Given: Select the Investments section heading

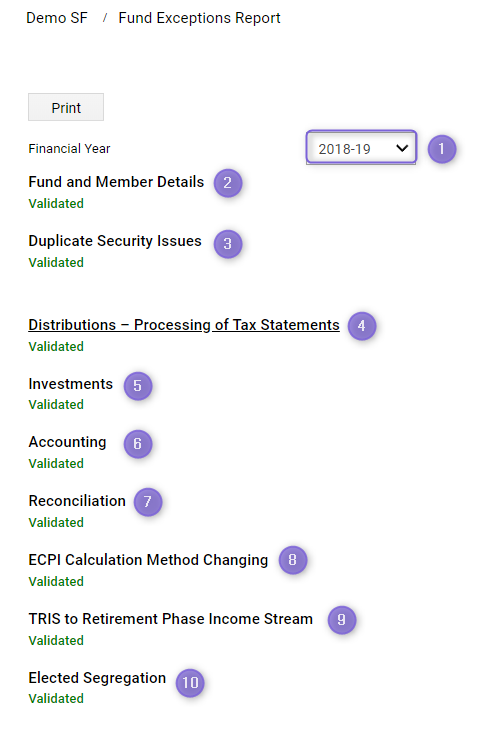Looking at the screenshot, I should tap(71, 384).
